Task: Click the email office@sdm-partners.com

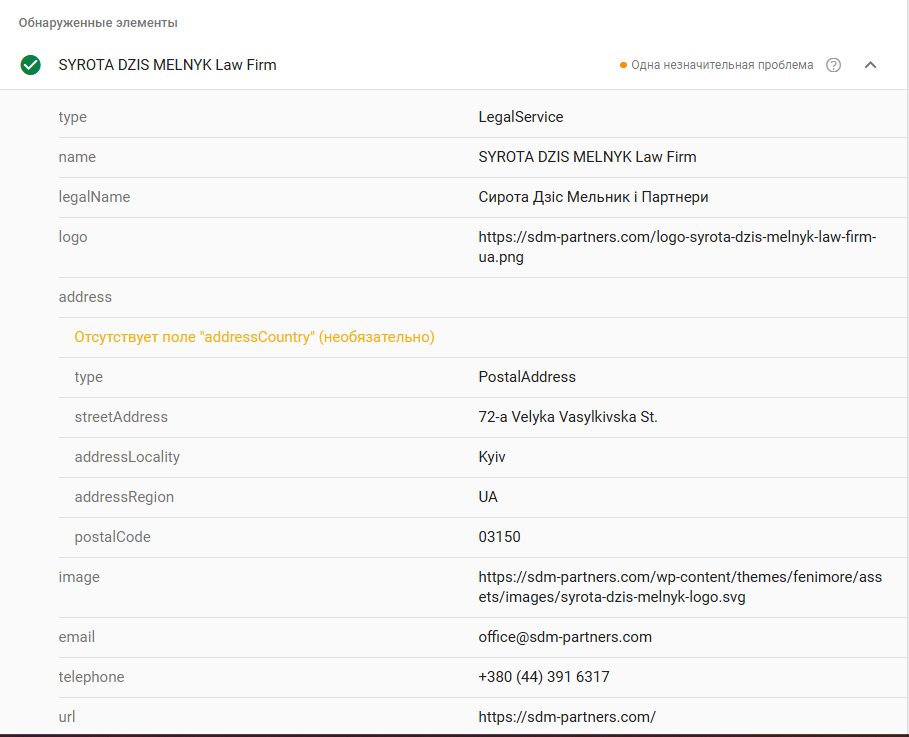Action: (x=565, y=637)
